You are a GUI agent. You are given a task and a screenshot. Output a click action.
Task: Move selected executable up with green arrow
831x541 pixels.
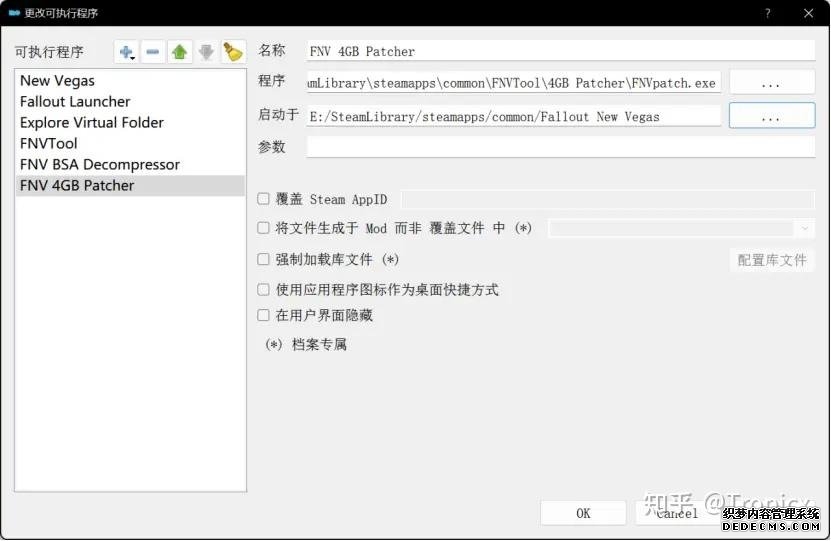click(x=180, y=52)
